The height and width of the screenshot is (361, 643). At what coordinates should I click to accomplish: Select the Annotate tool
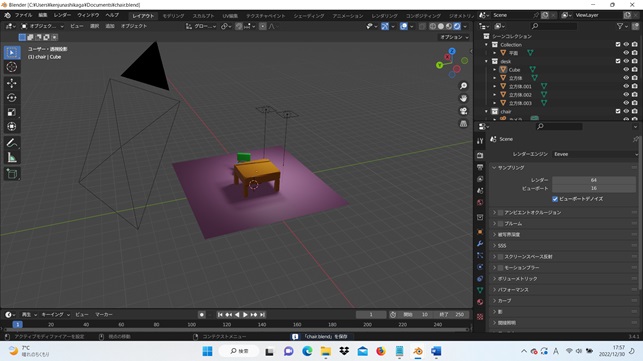point(12,143)
